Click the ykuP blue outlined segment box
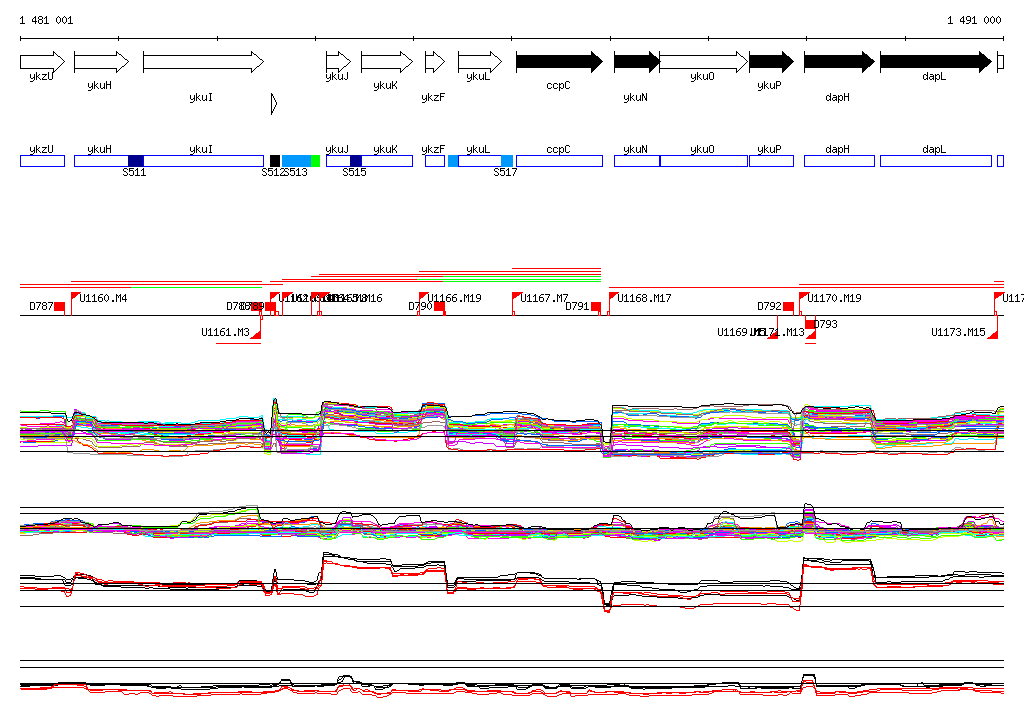The image size is (1024, 714). coord(771,161)
